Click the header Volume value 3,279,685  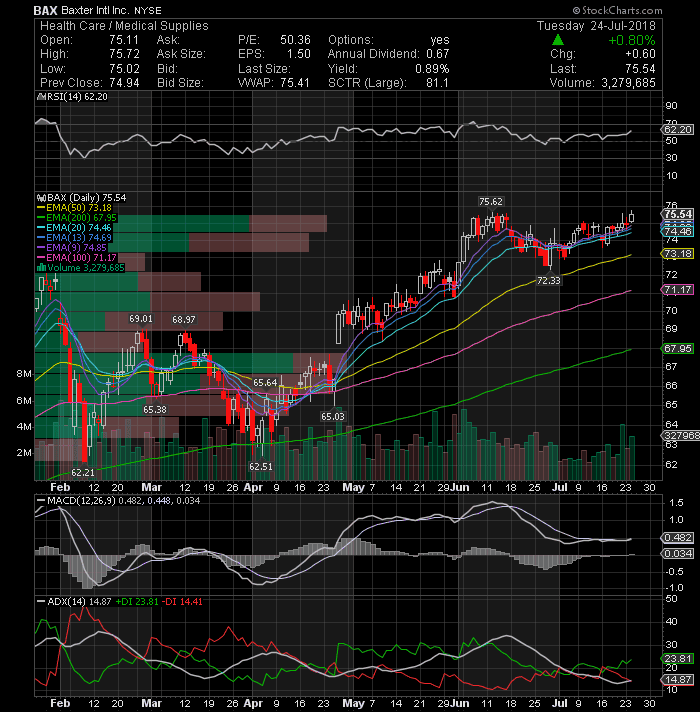[x=628, y=83]
